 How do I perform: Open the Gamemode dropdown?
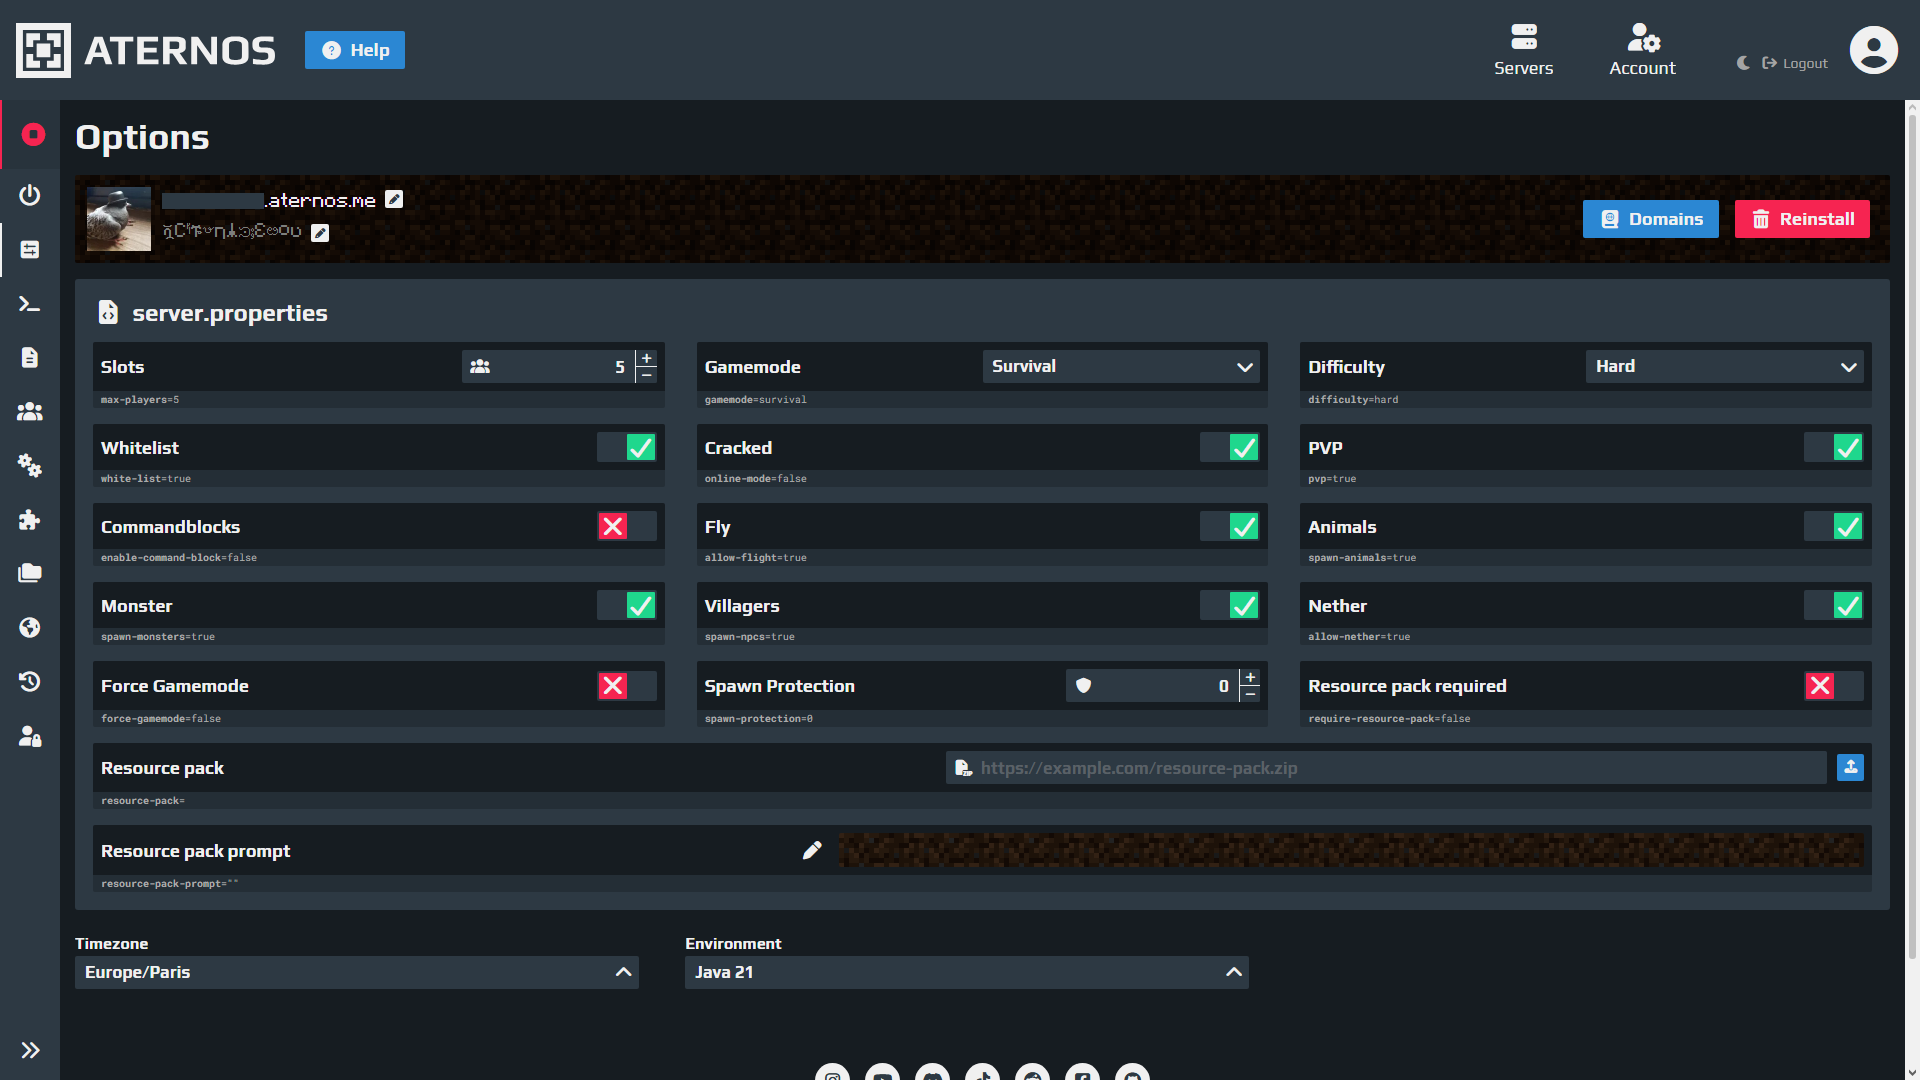(1121, 366)
